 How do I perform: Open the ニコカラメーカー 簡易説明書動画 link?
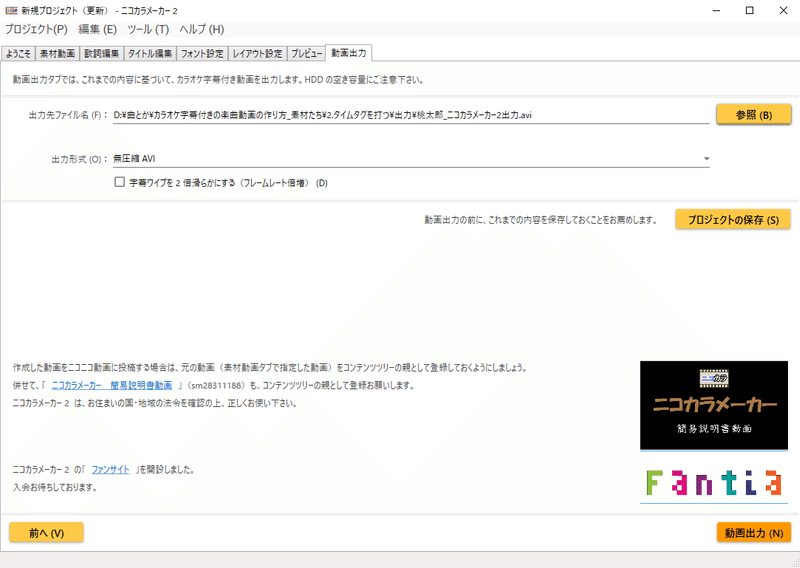(112, 385)
